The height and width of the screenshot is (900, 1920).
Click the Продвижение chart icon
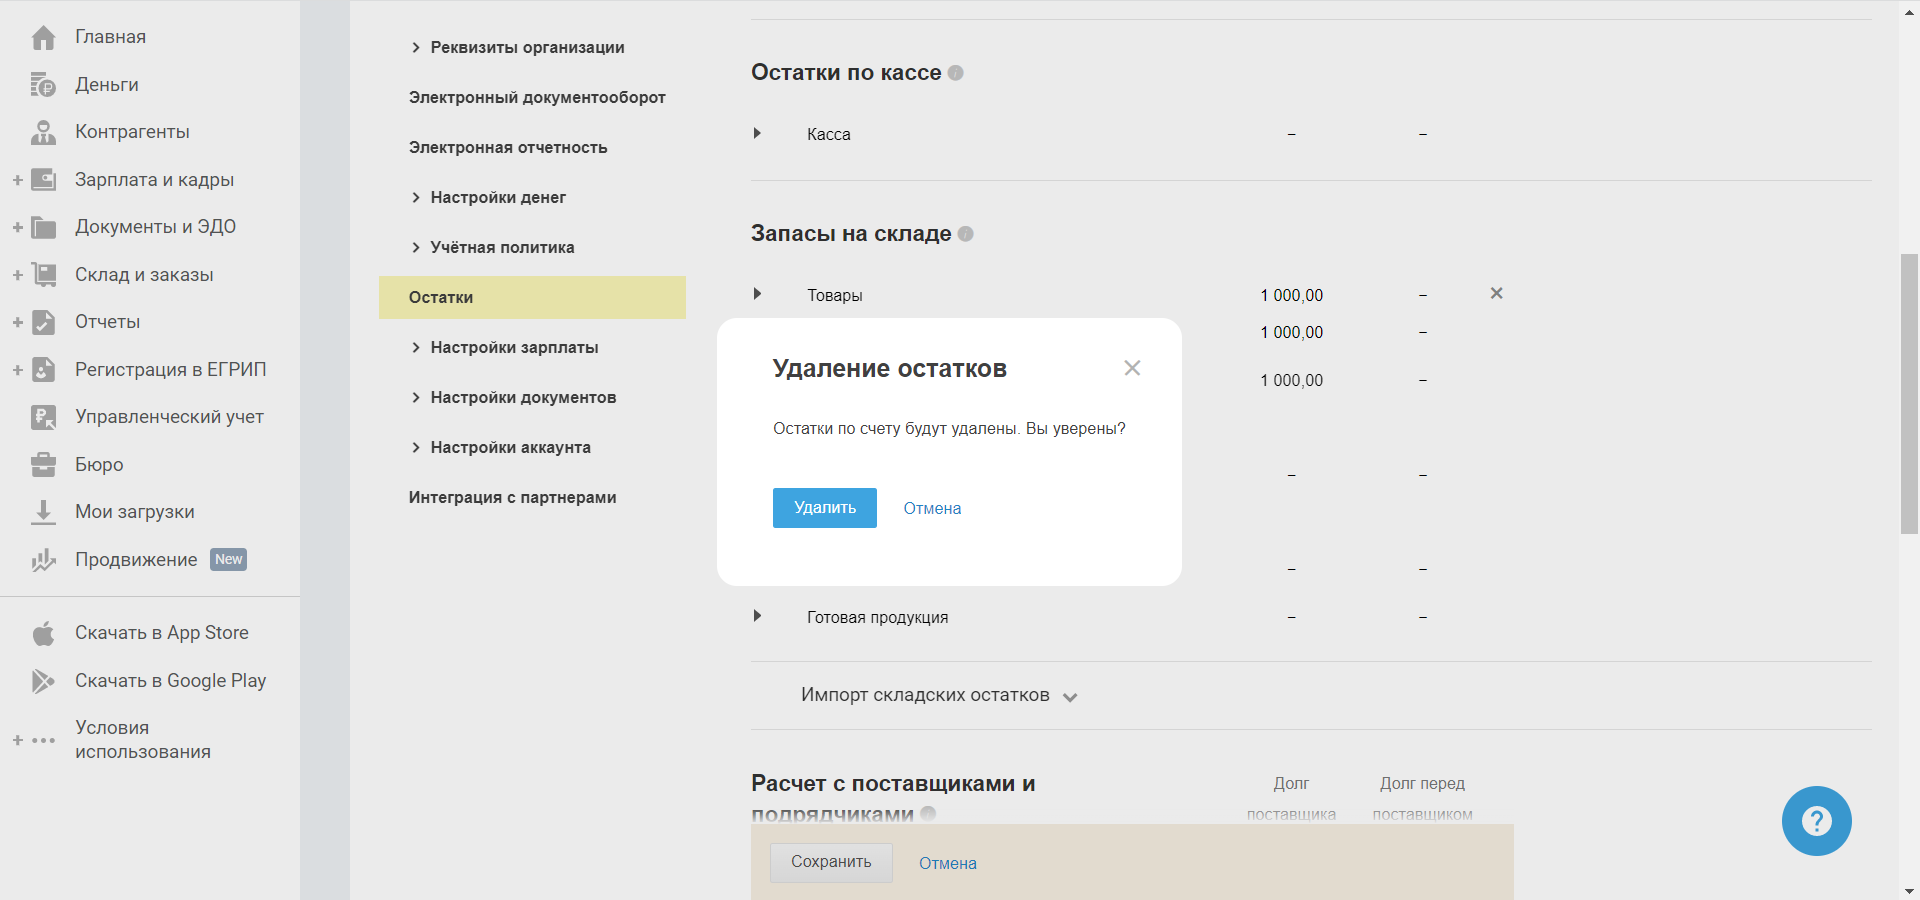click(x=43, y=560)
